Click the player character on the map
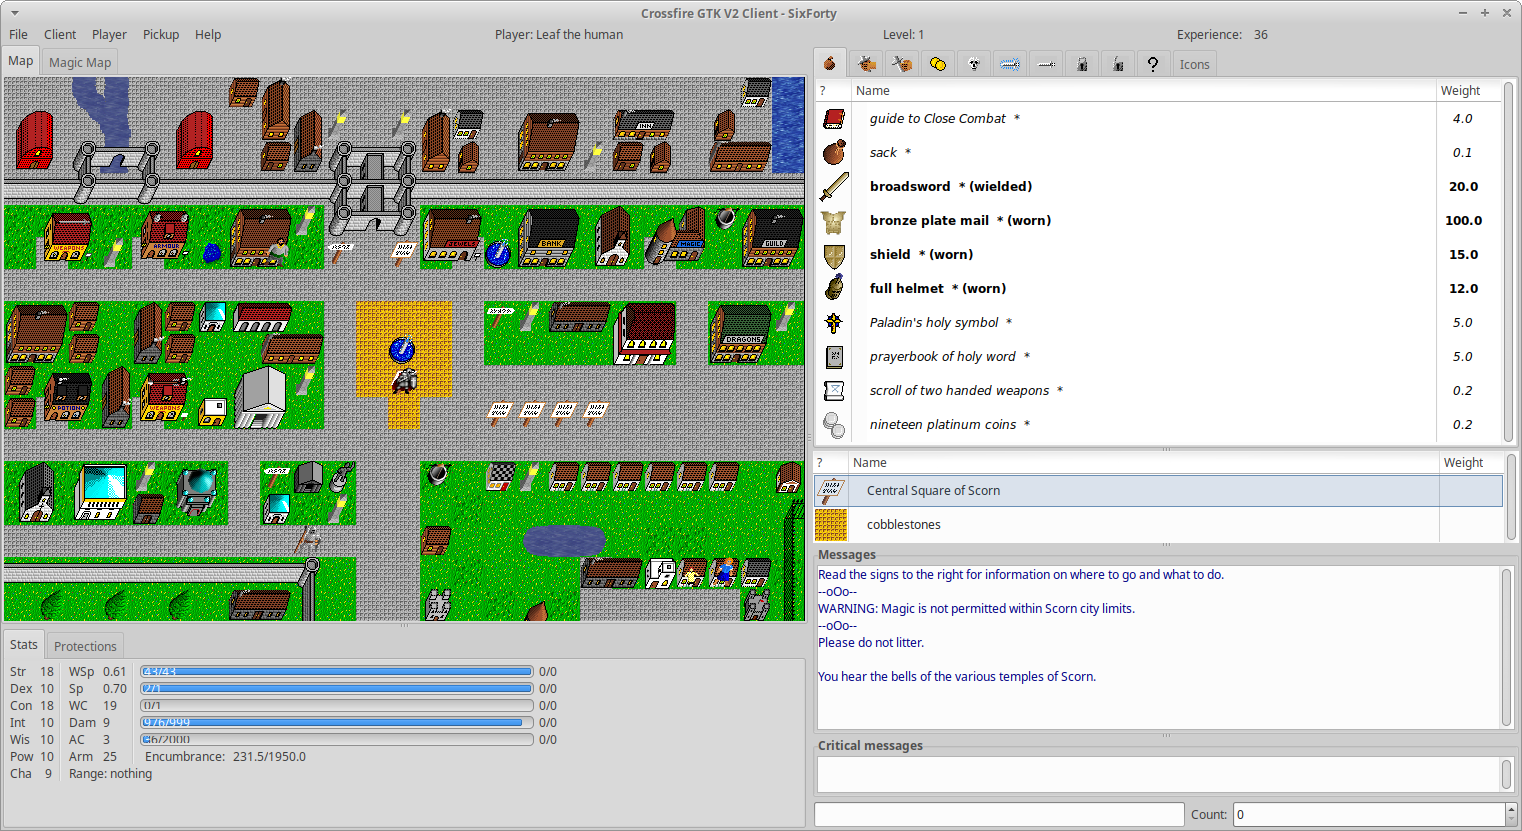Viewport: 1522px width, 831px height. pos(404,381)
